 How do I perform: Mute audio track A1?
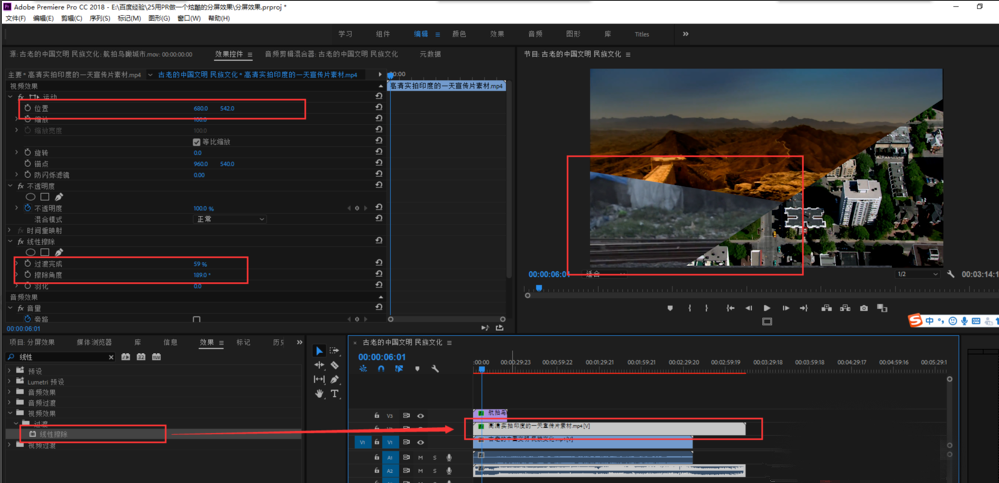[x=420, y=457]
